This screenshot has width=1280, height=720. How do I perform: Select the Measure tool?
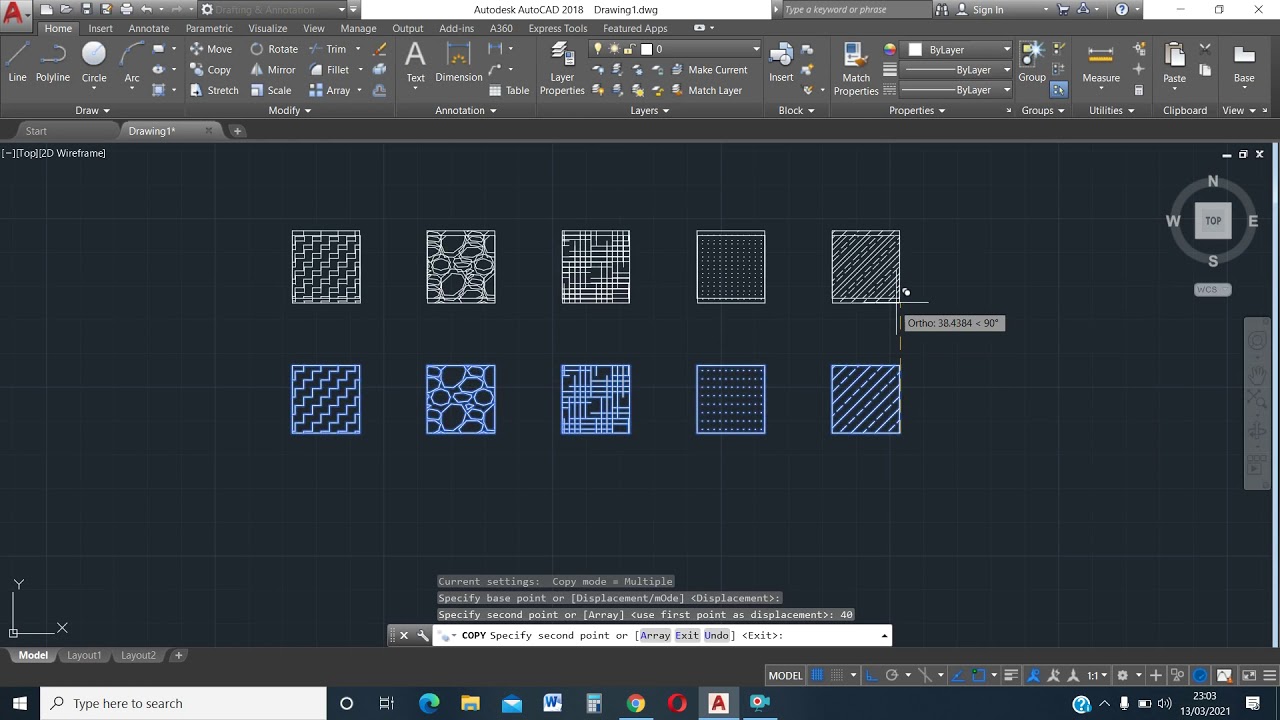1101,62
